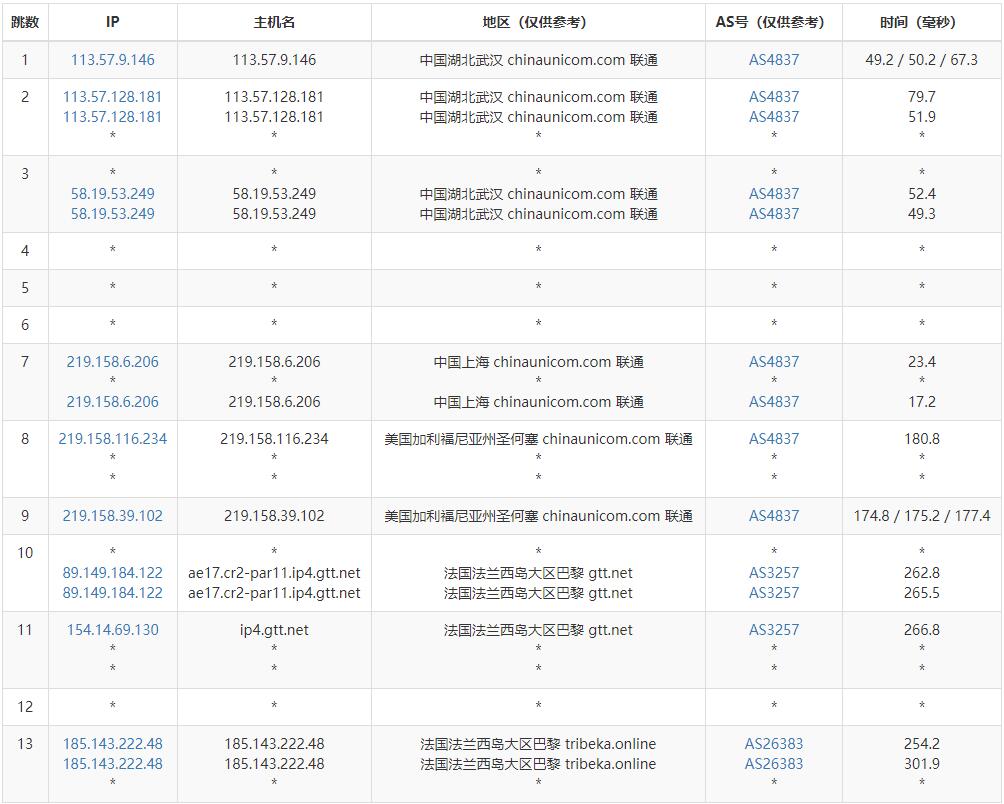Select the 265.5 time value

921,593
